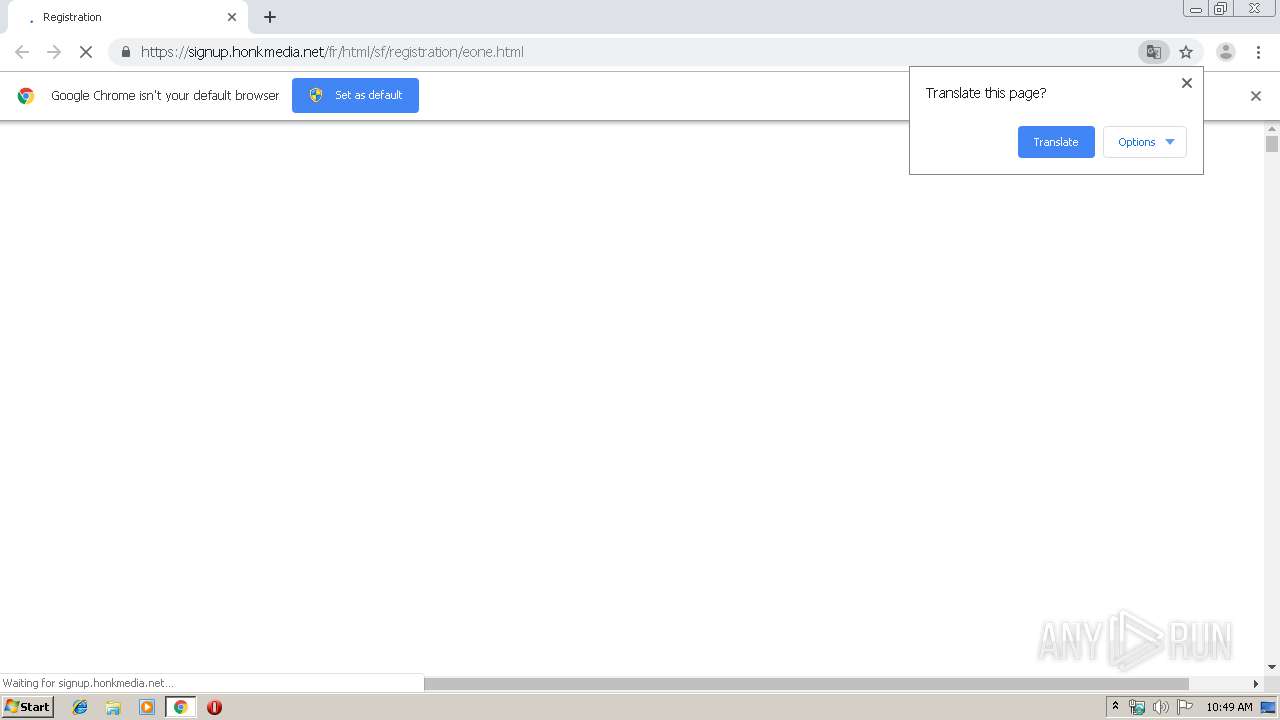This screenshot has width=1280, height=720.
Task: Bookmark this page with star
Action: point(1186,52)
